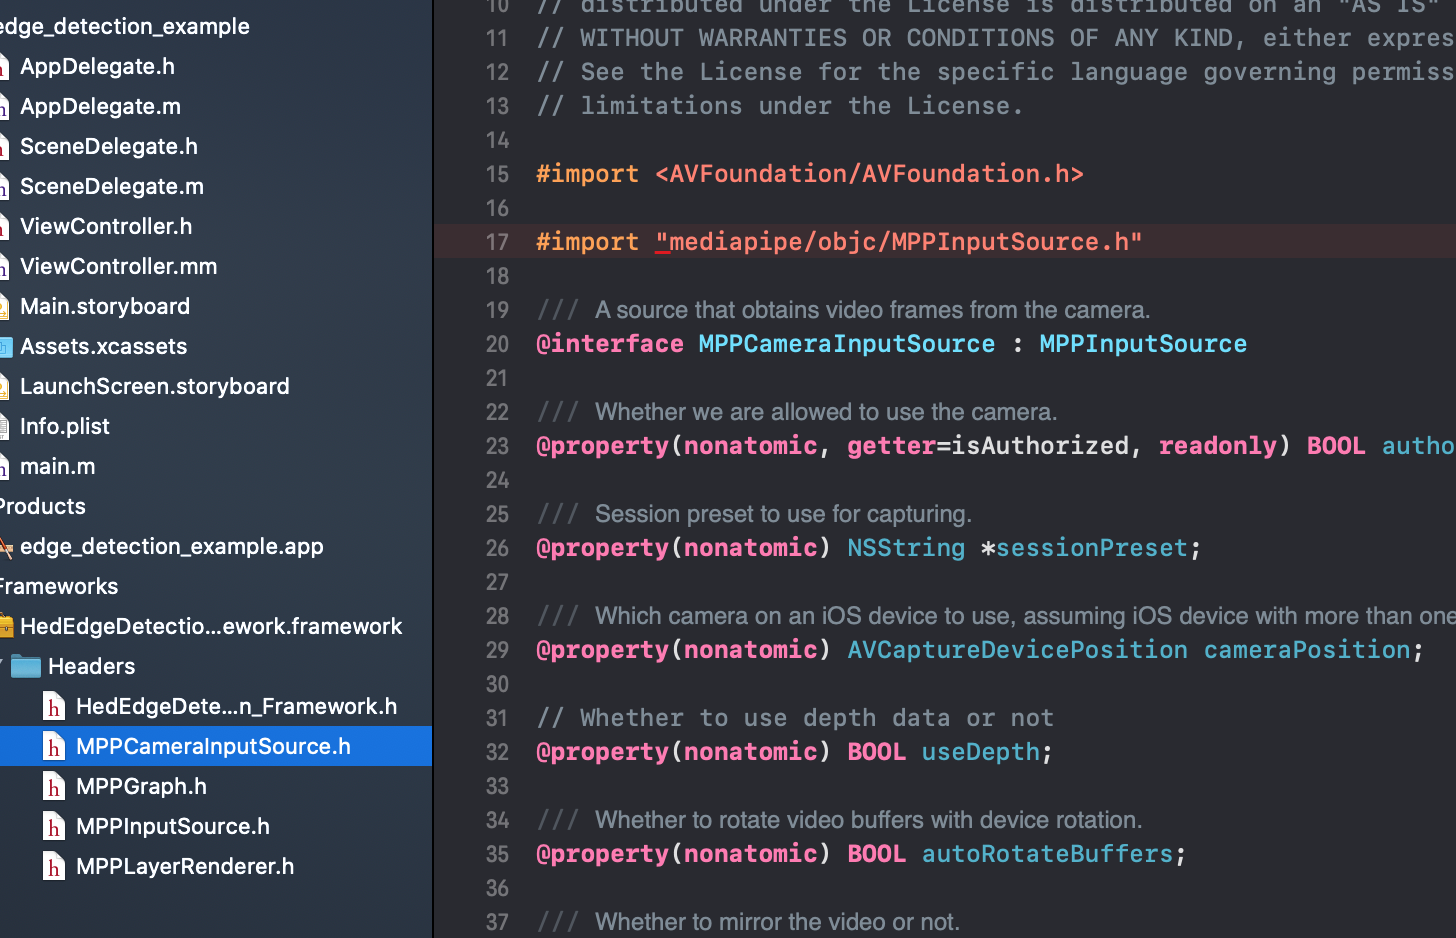
Task: Click the app bundle icon for edge_detection_example.app
Action: pos(6,546)
